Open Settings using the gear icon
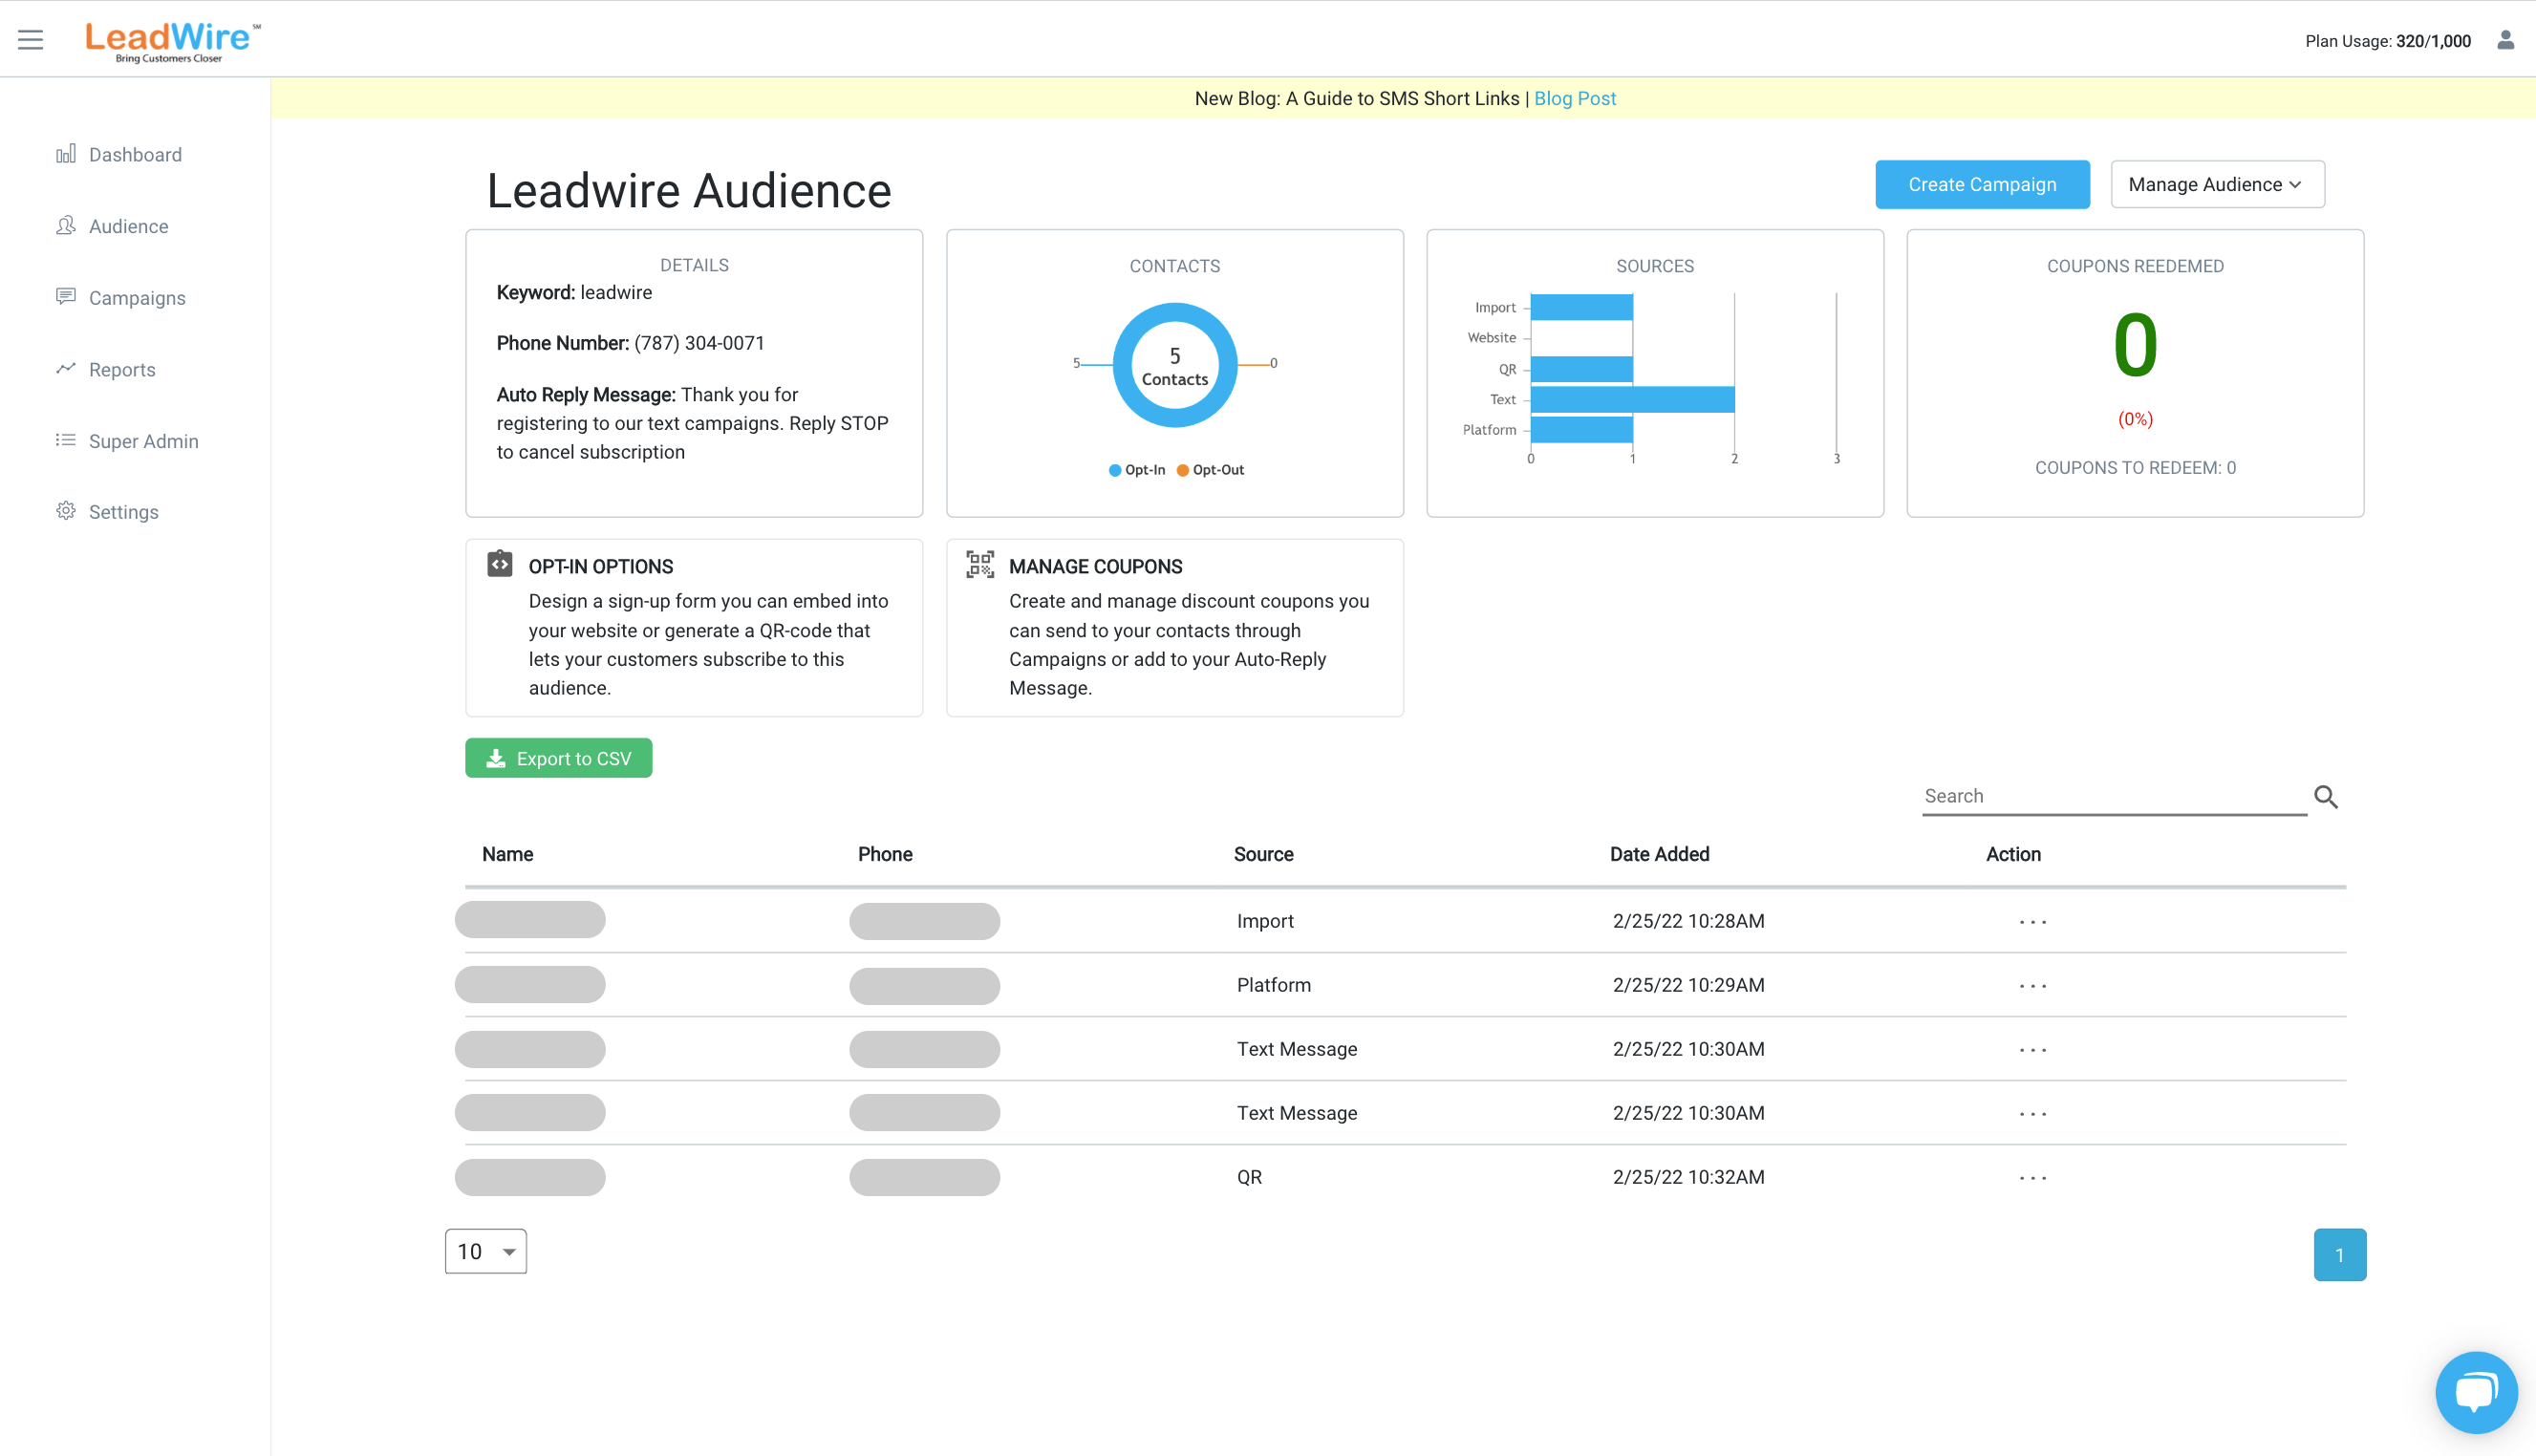The width and height of the screenshot is (2536, 1456). tap(66, 511)
